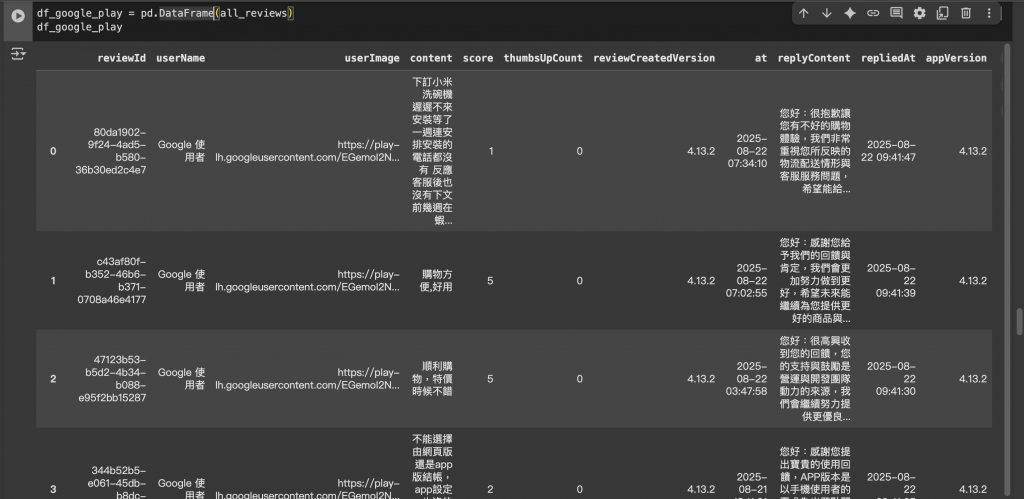Add a comment to the cell
Screen dimensions: 1024x499
pyautogui.click(x=897, y=13)
